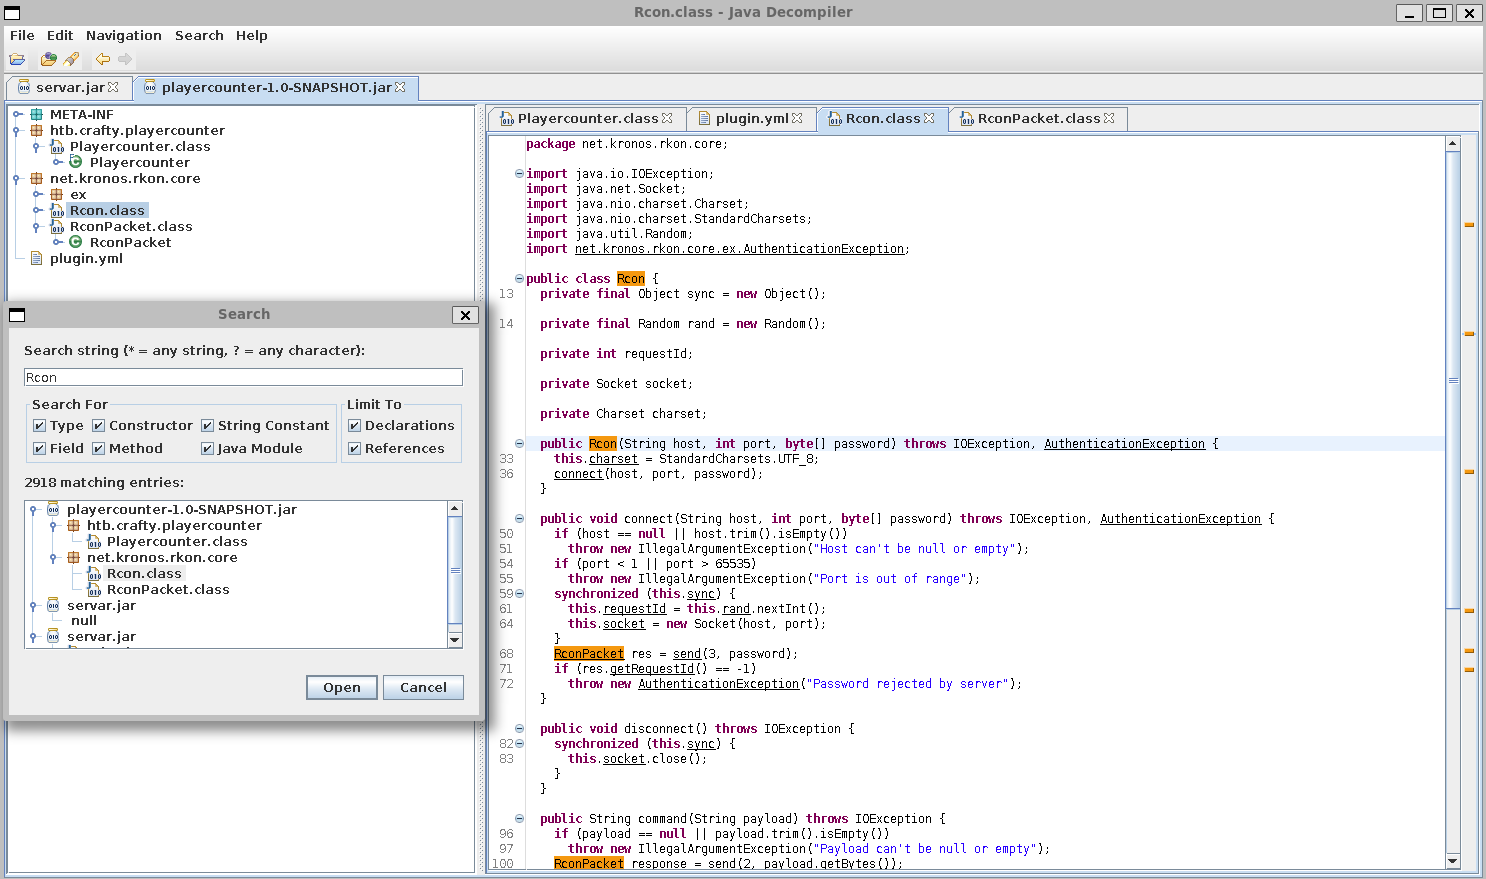Click the plugin.yml file icon in tree
The width and height of the screenshot is (1486, 879).
37,258
